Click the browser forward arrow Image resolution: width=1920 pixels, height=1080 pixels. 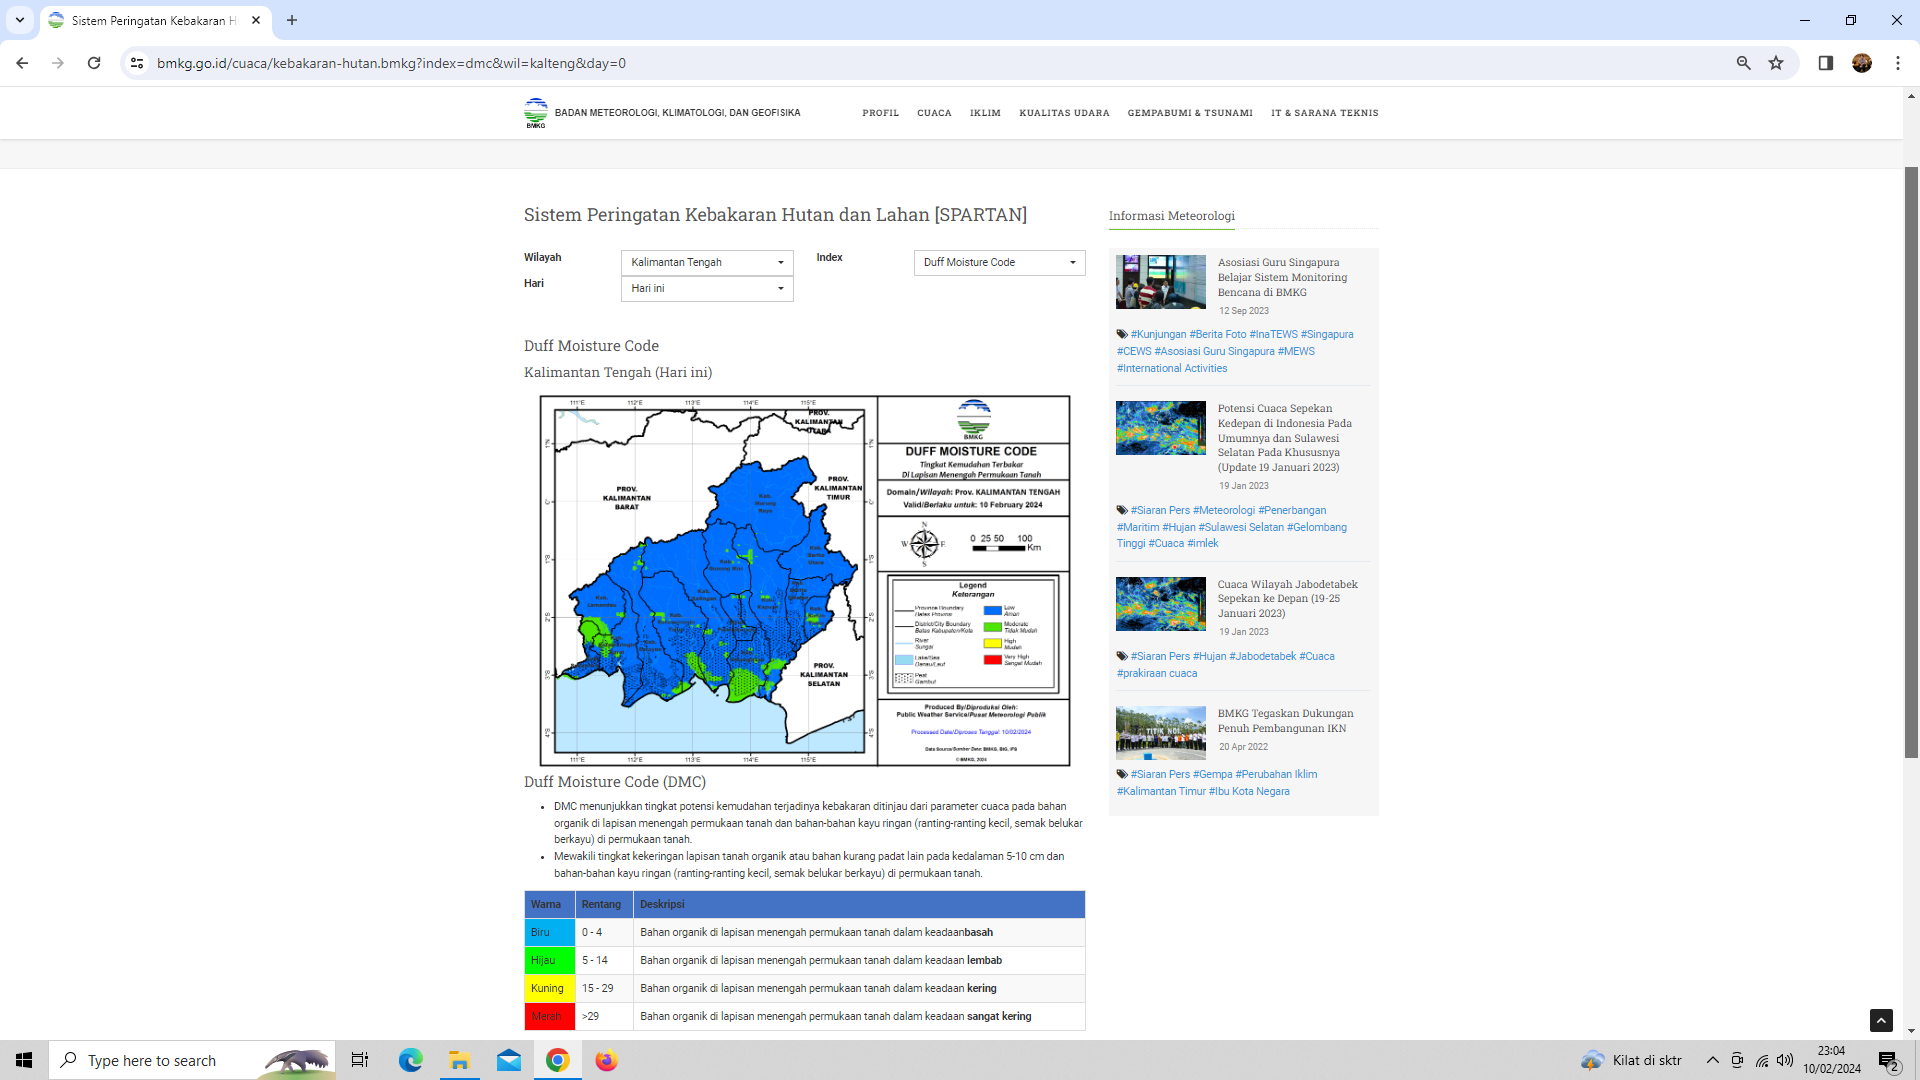point(58,63)
